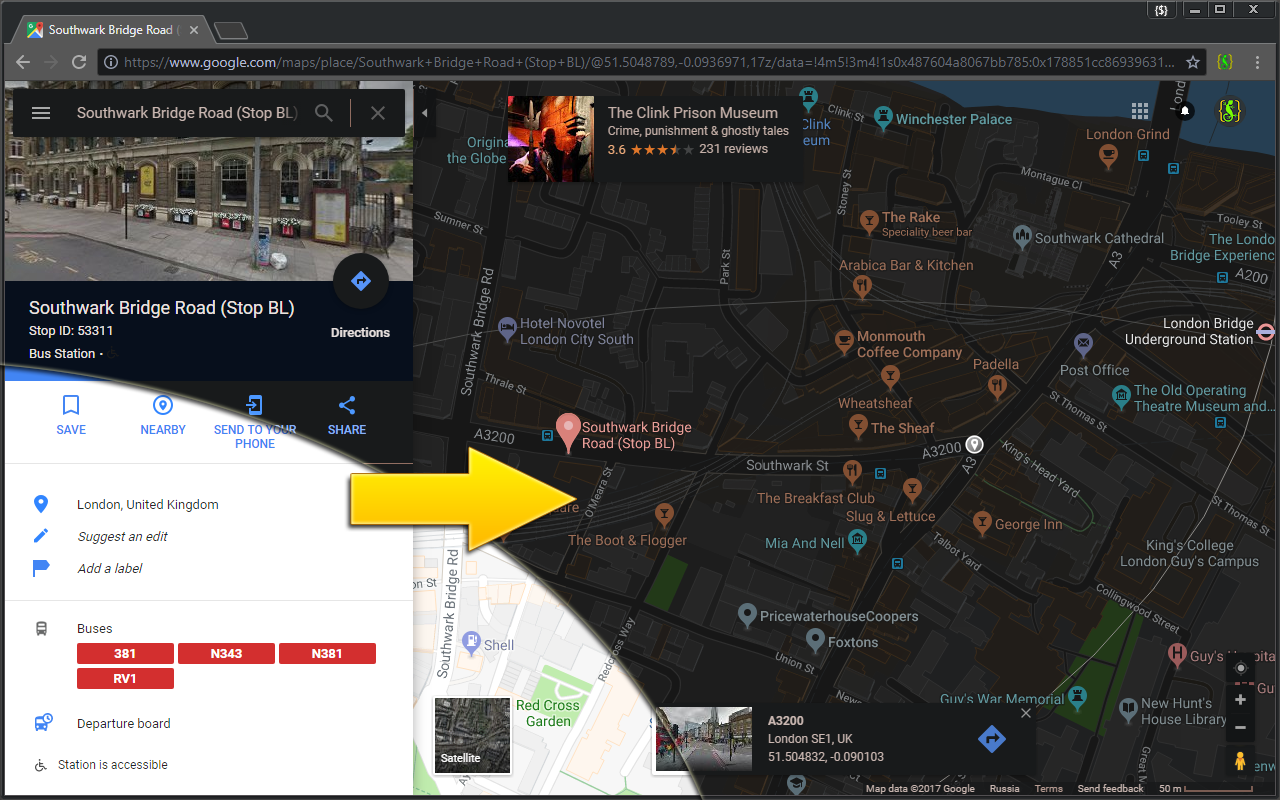Select the London Grind cafe marker
This screenshot has height=800, width=1280.
click(x=1108, y=154)
